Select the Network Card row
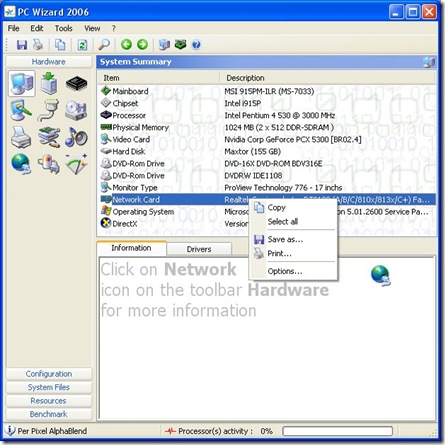The height and width of the screenshot is (445, 445). coord(267,199)
